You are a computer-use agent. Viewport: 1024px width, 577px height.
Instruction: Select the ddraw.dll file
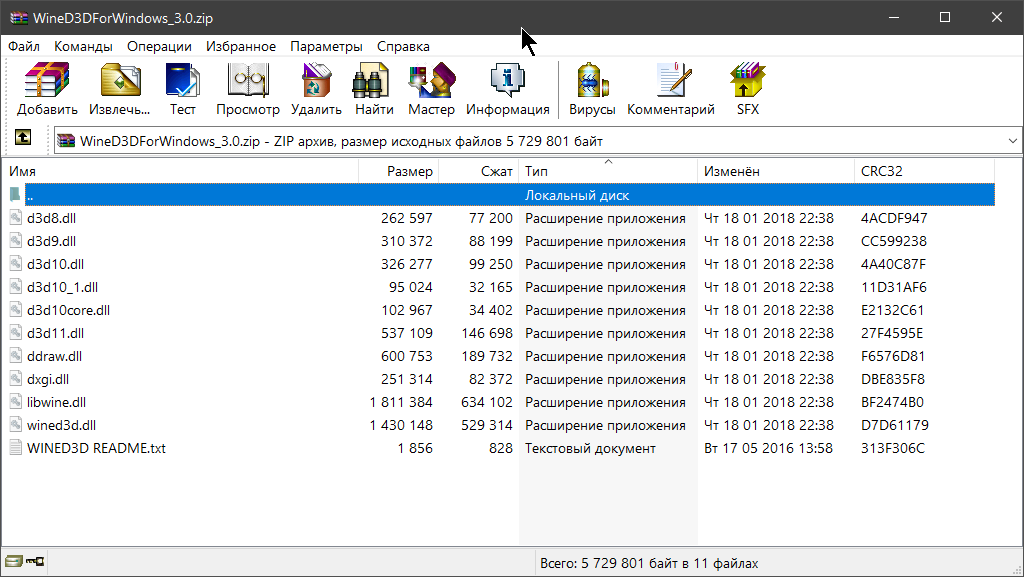(55, 356)
